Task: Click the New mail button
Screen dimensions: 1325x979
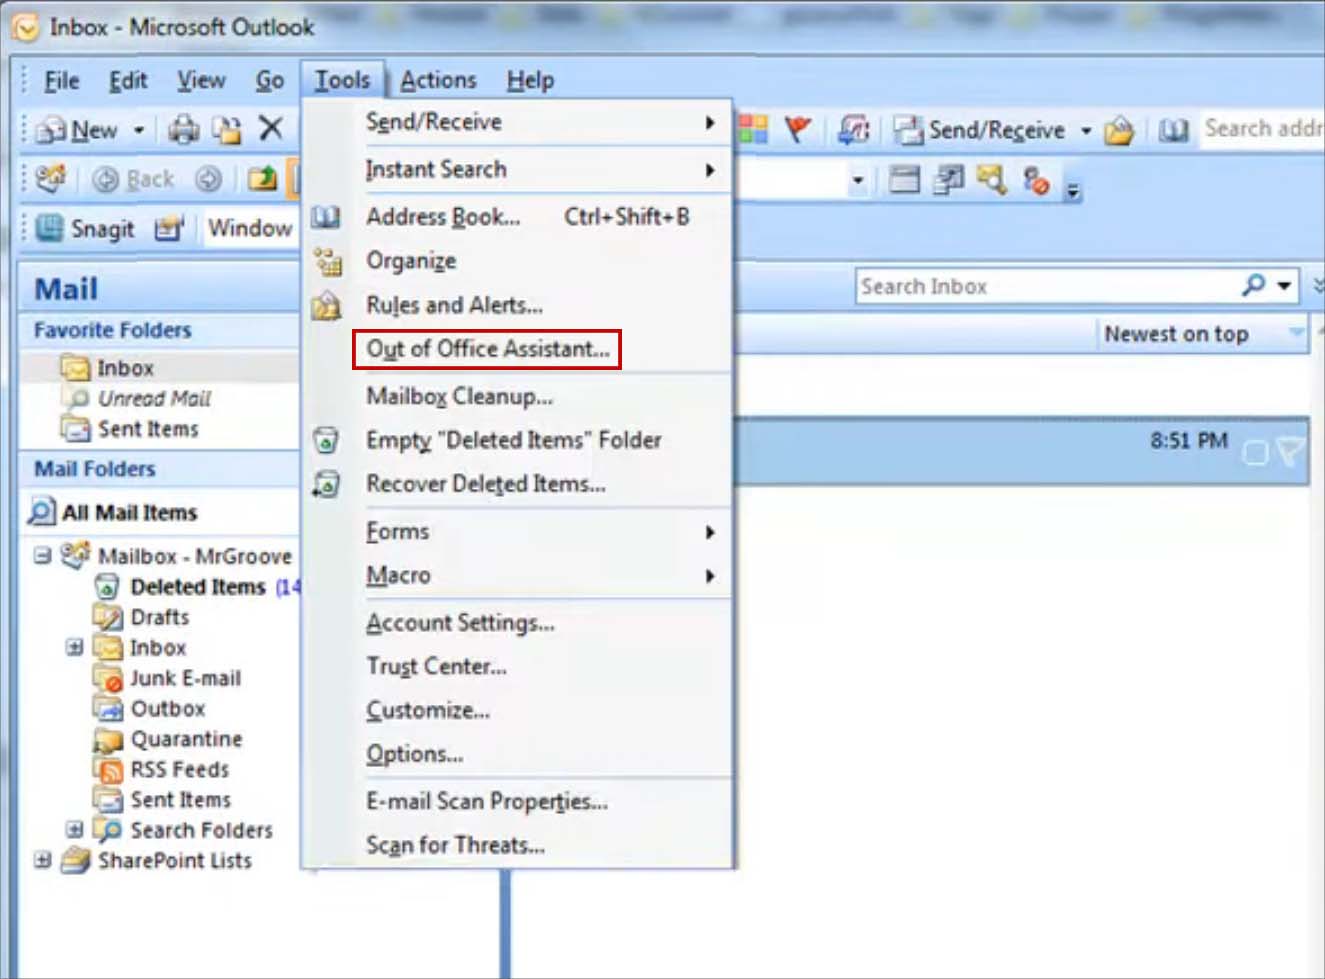Action: click(x=77, y=130)
